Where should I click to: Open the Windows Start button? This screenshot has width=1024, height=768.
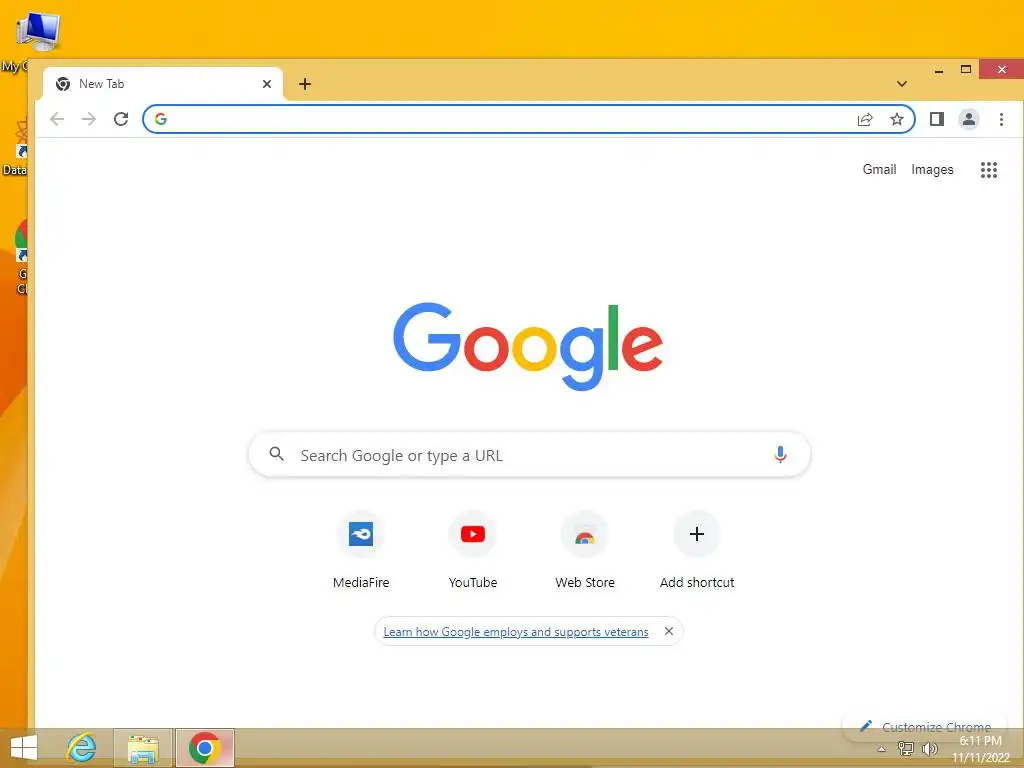[24, 748]
